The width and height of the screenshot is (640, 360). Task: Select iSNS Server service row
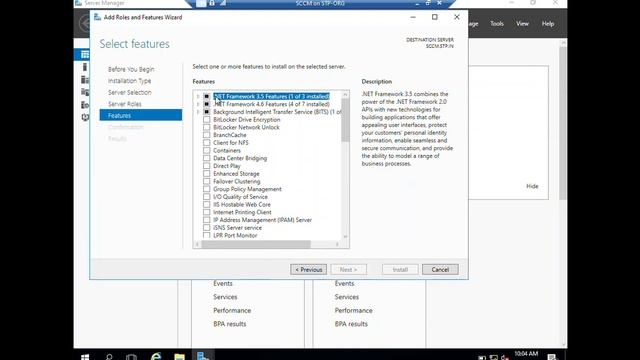tap(238, 228)
